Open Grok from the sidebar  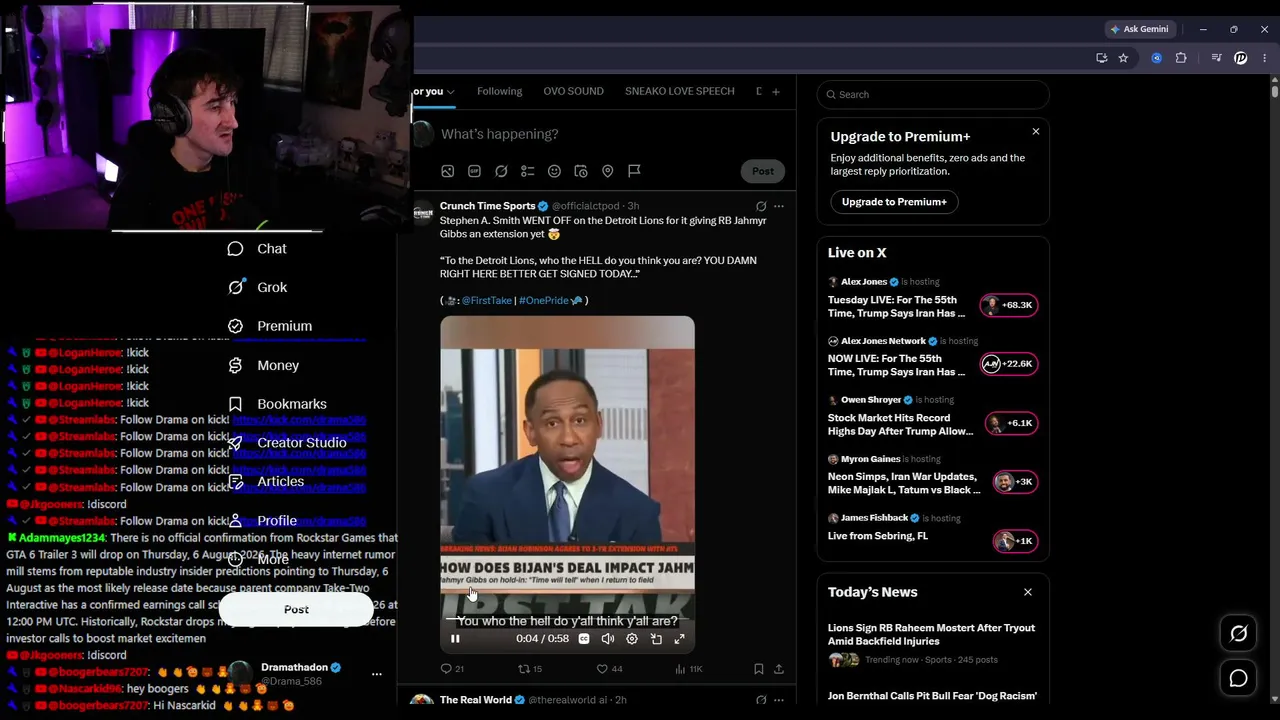(258, 288)
